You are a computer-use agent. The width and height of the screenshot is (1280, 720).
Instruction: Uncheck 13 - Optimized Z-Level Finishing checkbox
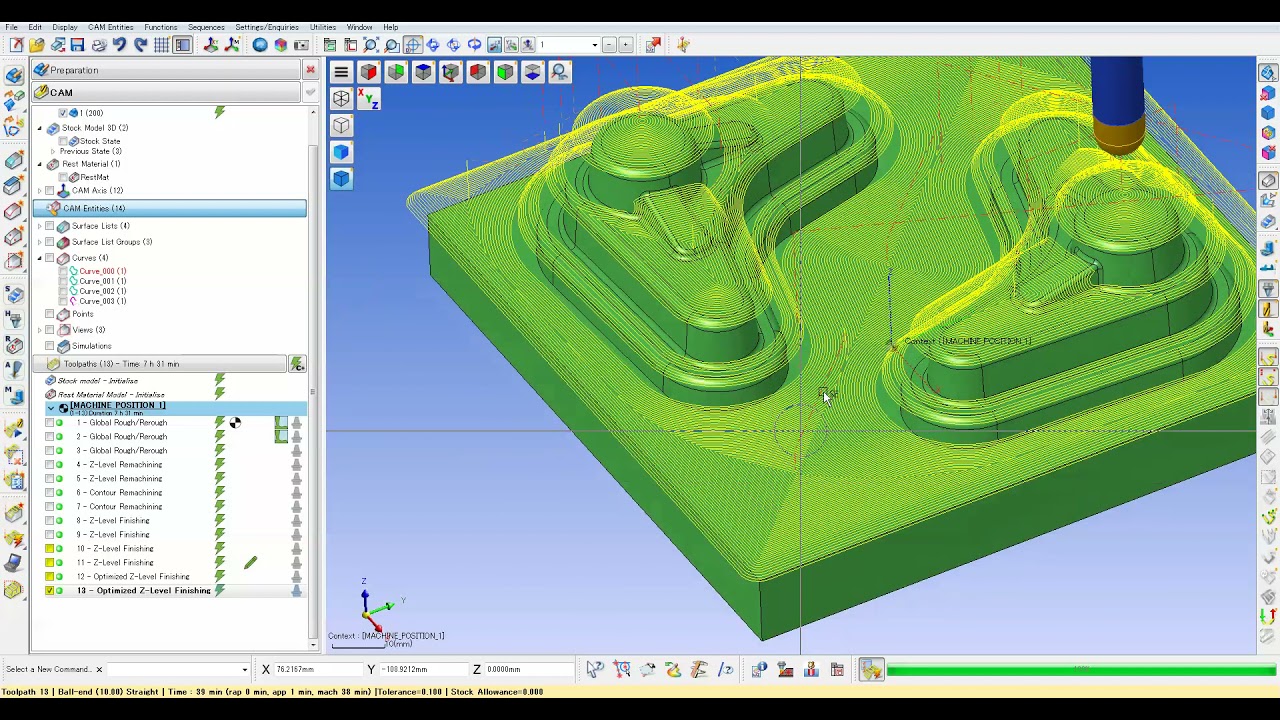[50, 591]
